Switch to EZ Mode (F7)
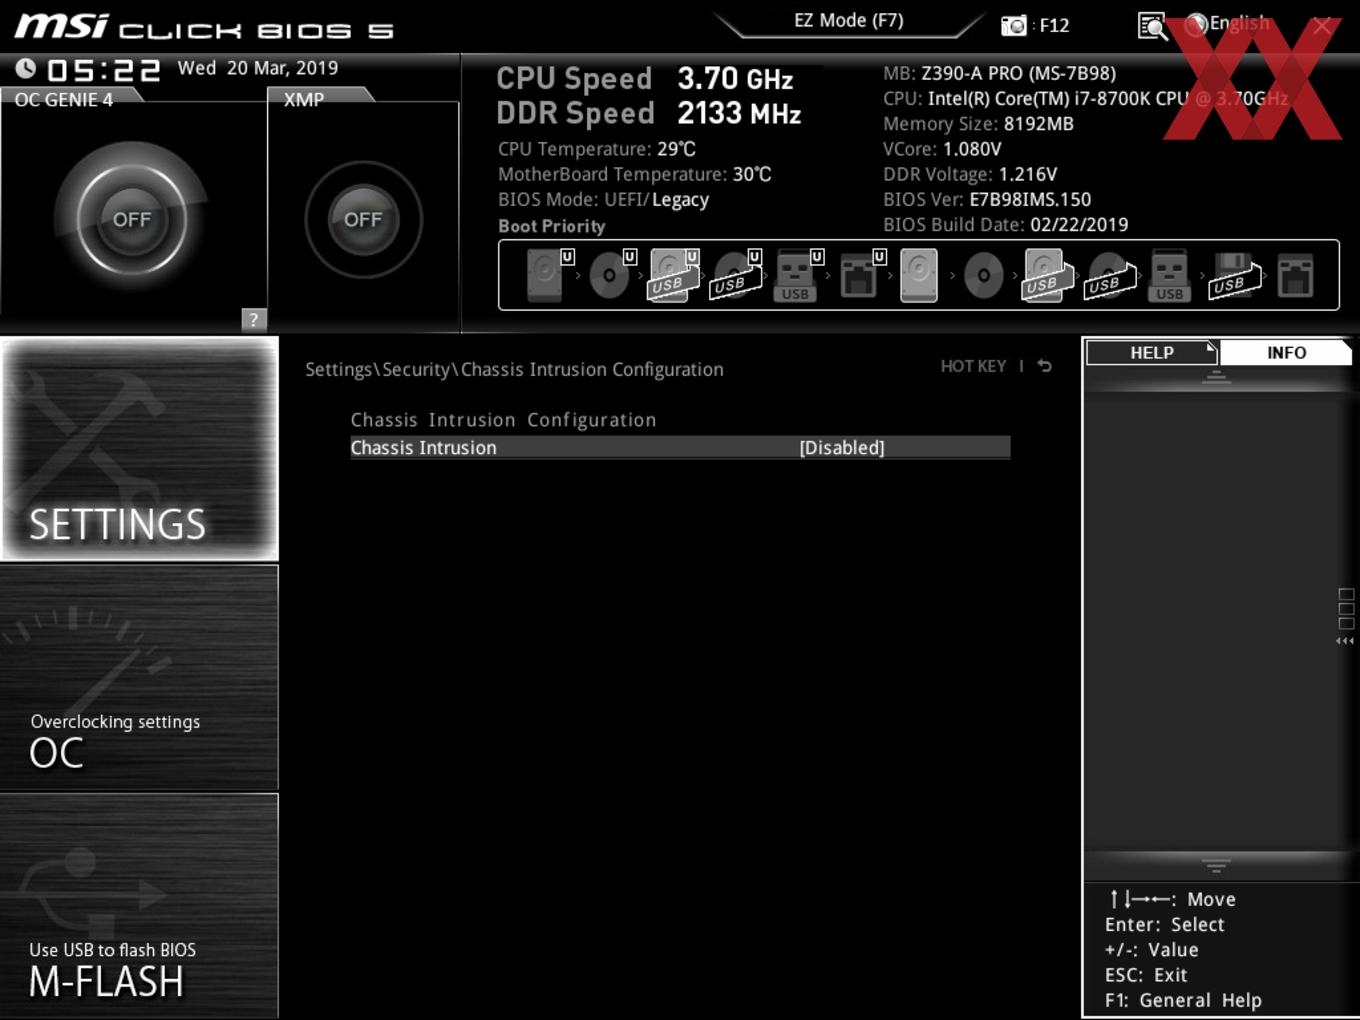 pyautogui.click(x=849, y=20)
